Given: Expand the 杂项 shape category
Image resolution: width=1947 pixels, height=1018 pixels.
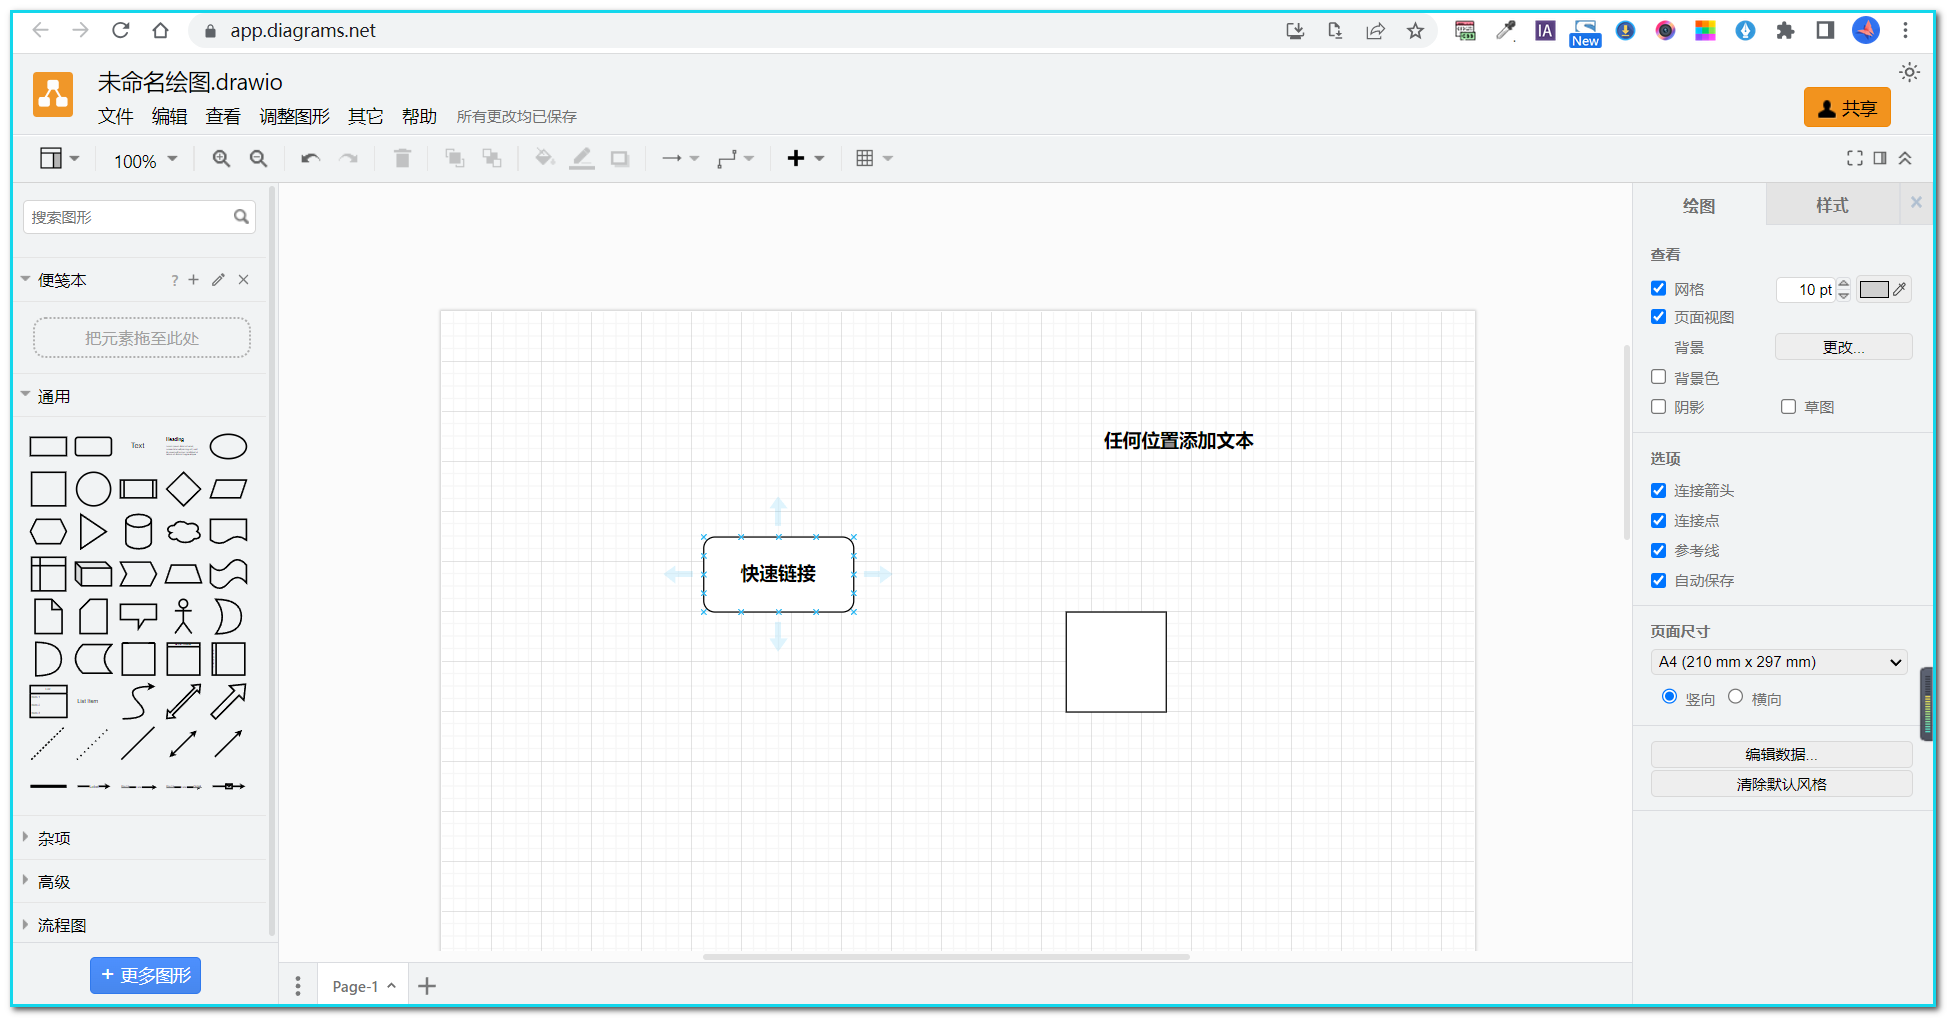Looking at the screenshot, I should click(54, 838).
